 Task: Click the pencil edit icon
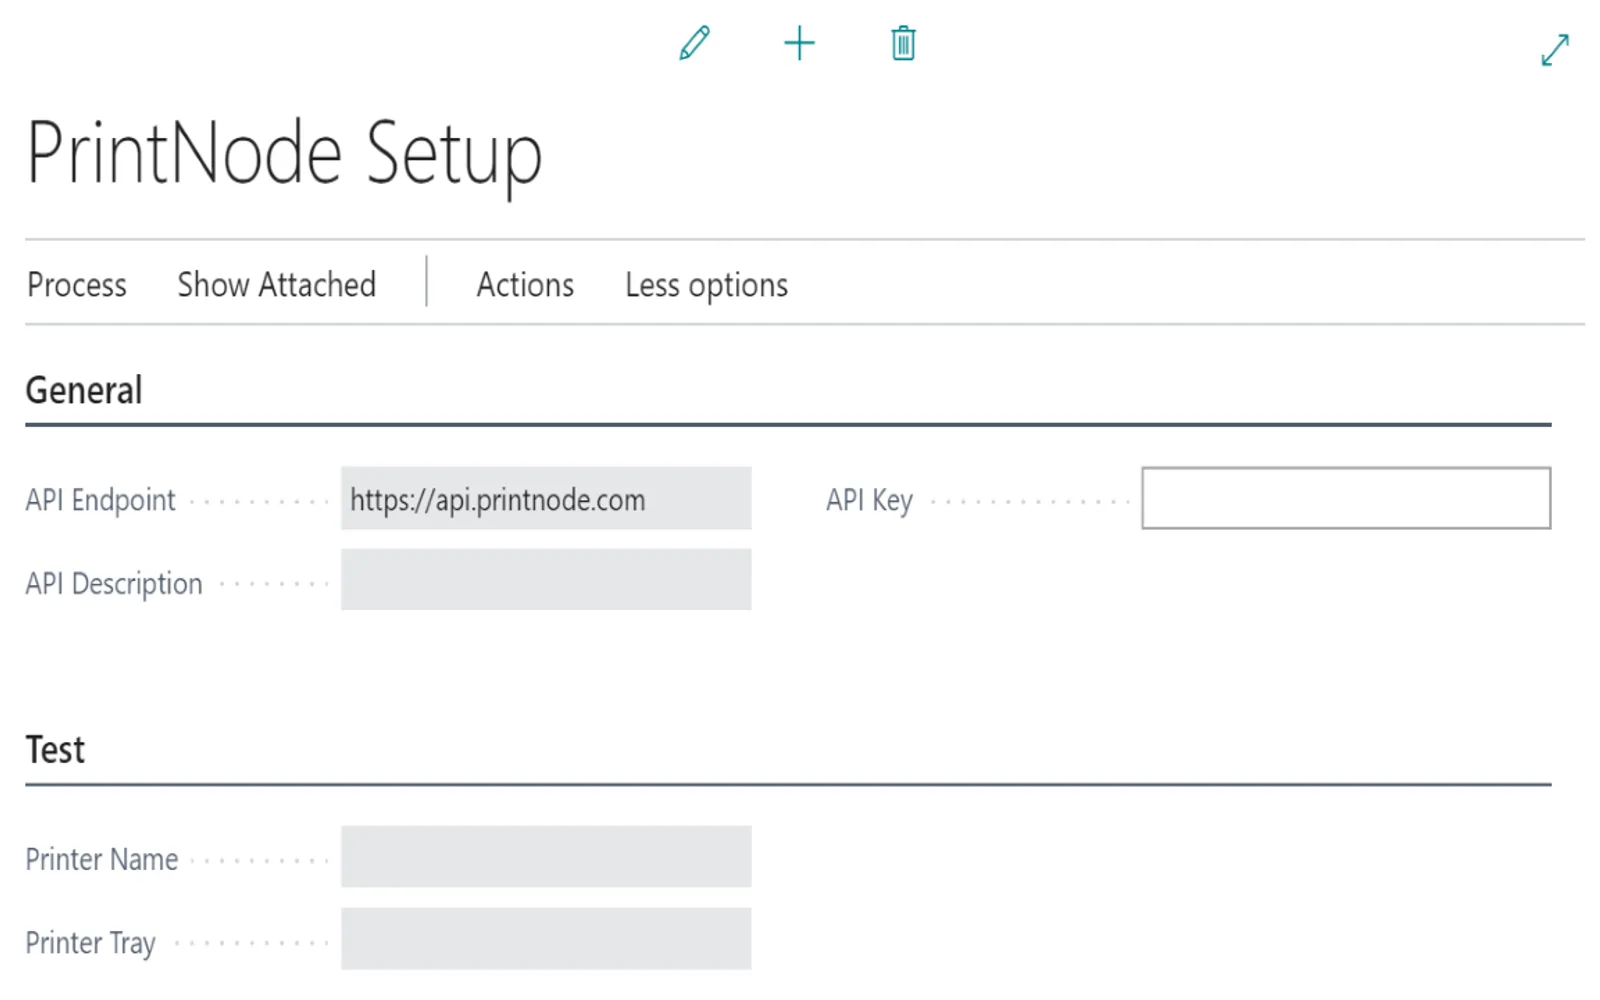(694, 43)
